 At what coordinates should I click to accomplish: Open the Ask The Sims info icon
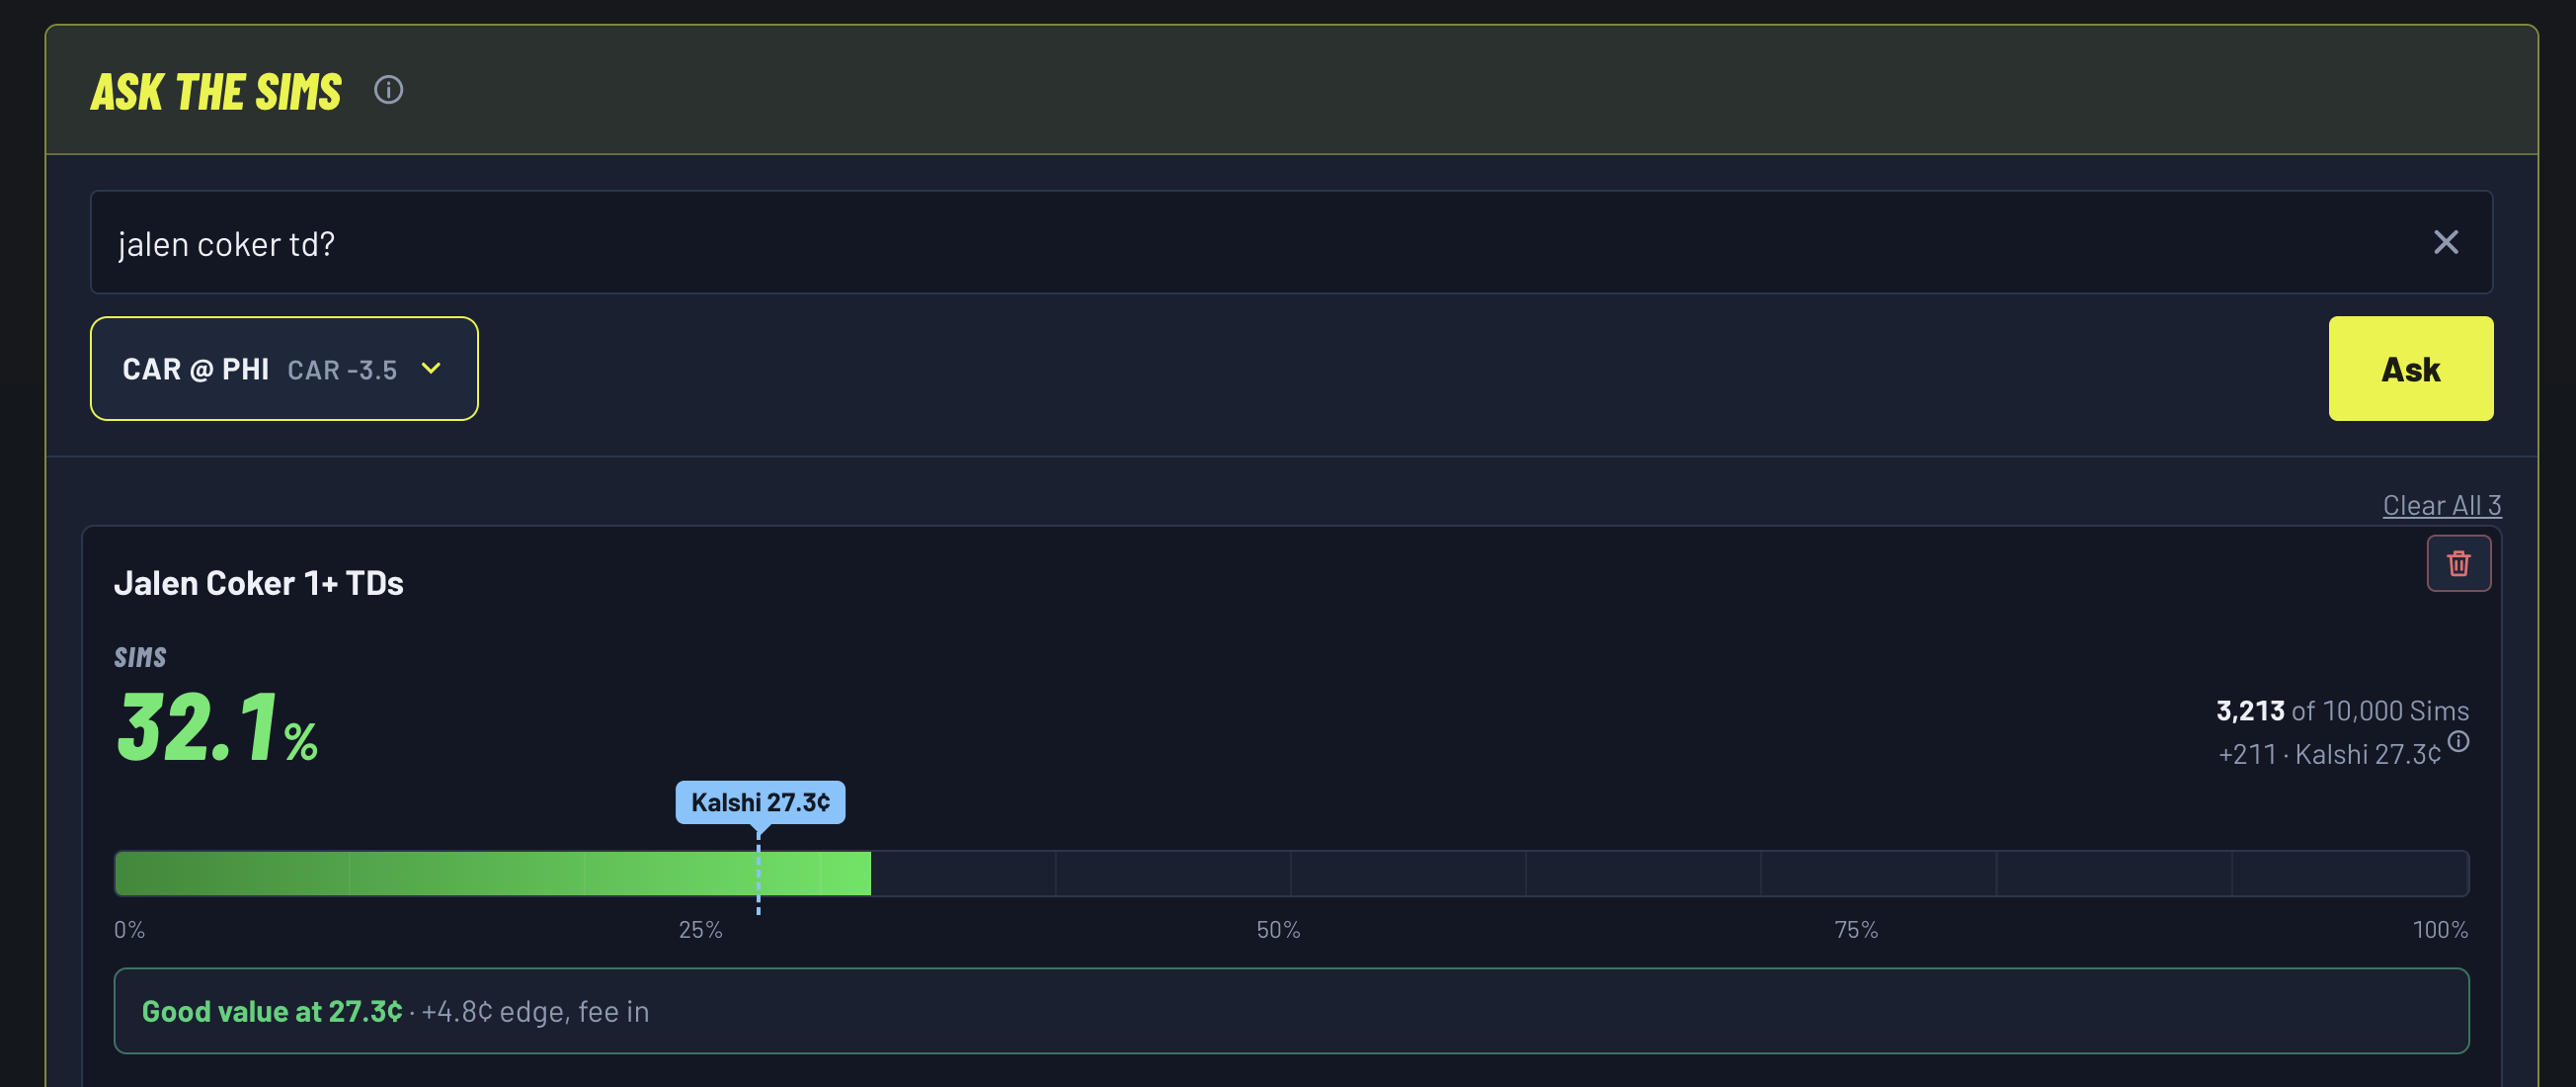tap(389, 90)
